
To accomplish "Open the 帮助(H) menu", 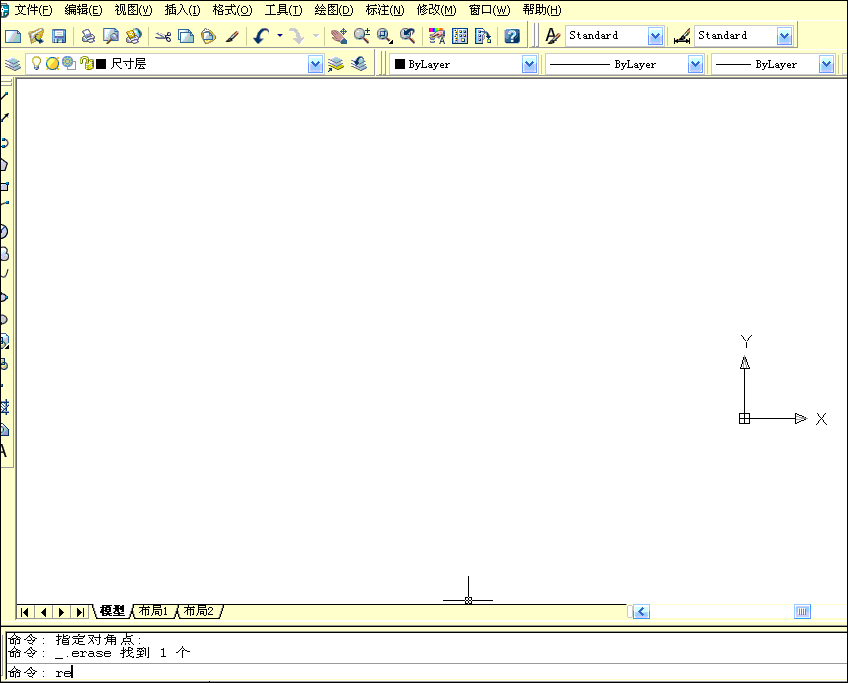I will (541, 10).
